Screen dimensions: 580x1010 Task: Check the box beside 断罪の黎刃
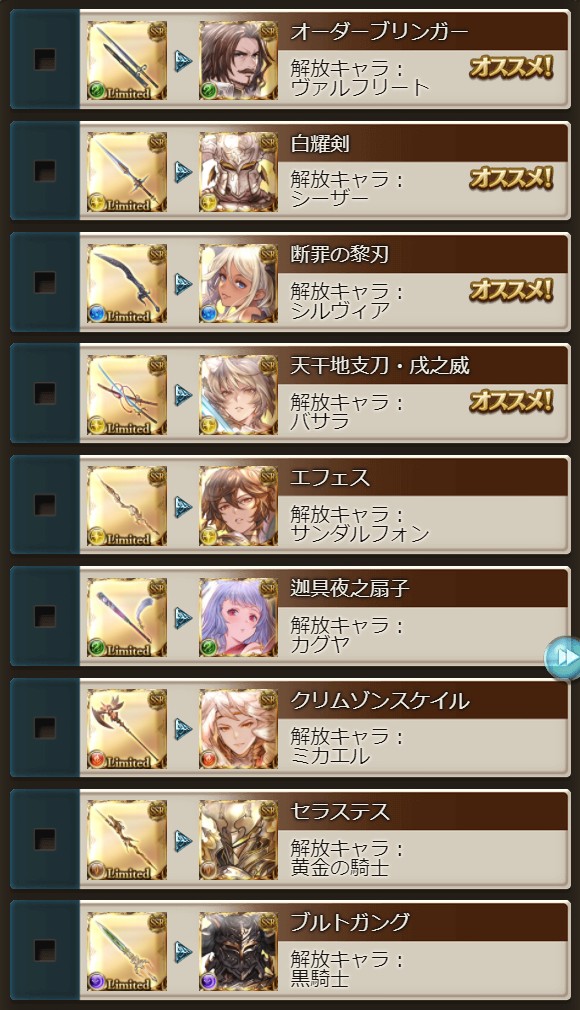point(44,283)
